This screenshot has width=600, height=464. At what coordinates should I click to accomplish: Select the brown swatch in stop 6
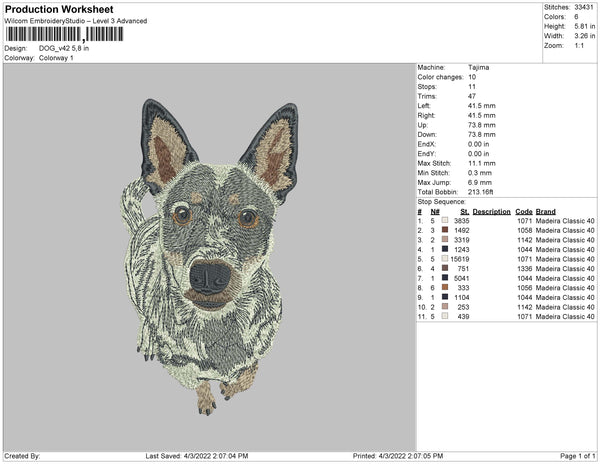[x=445, y=268]
